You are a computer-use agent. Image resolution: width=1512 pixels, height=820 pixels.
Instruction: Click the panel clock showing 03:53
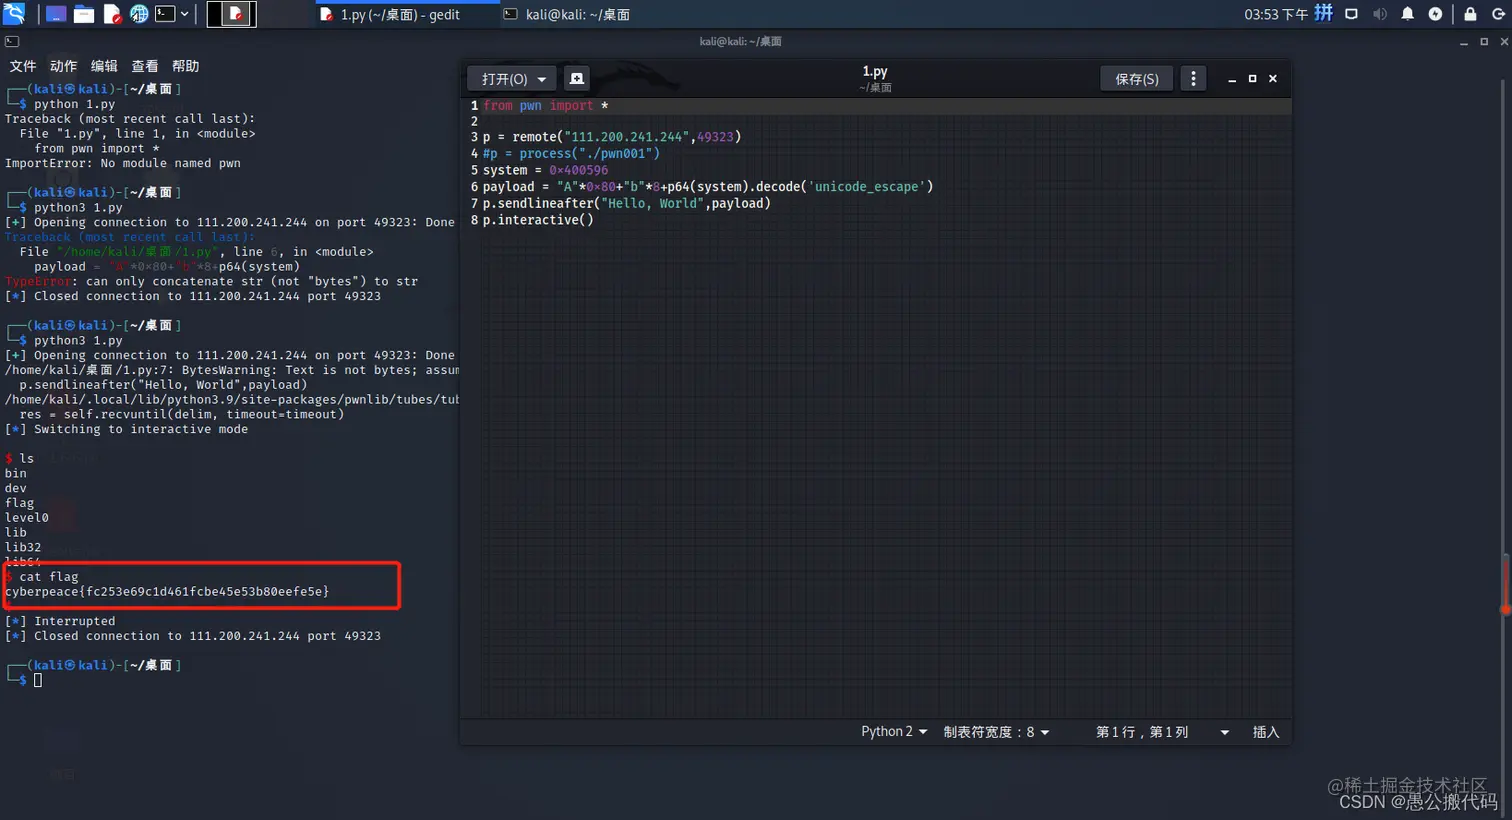(x=1276, y=14)
